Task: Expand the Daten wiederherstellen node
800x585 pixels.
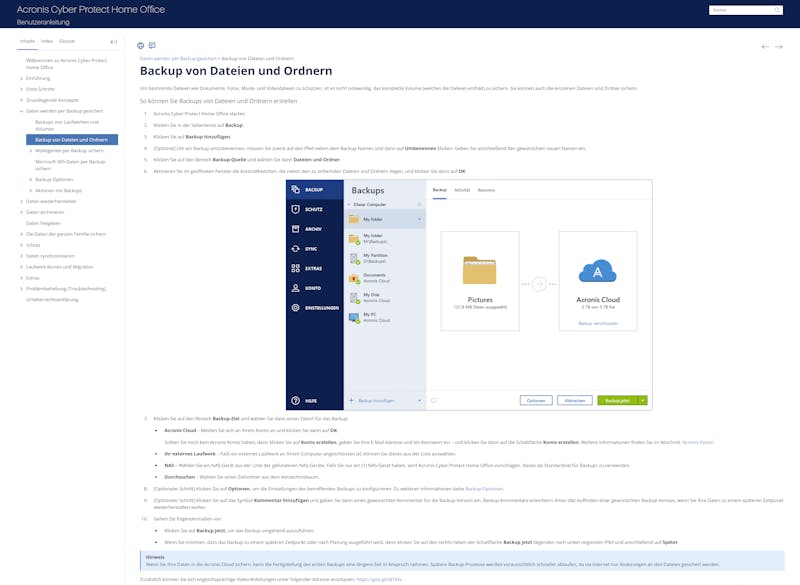Action: coord(21,201)
